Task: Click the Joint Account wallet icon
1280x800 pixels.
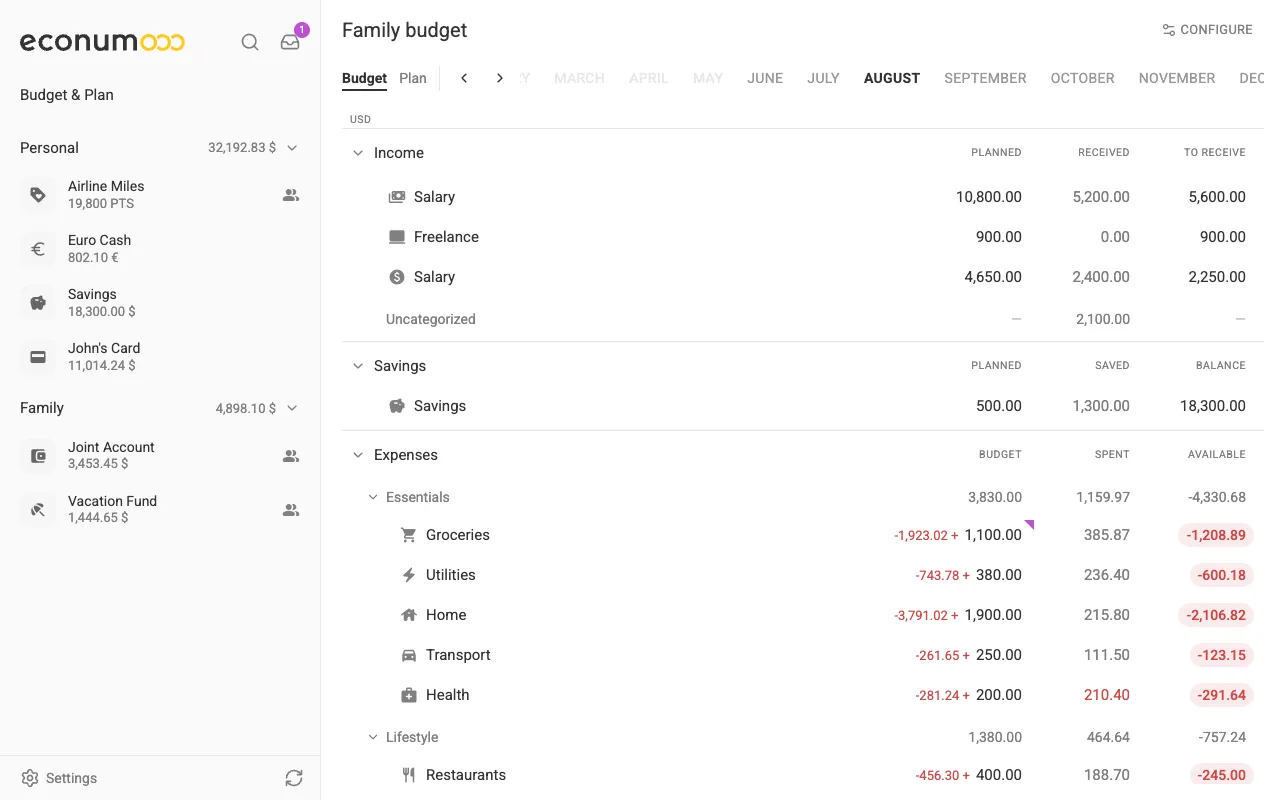Action: click(38, 456)
